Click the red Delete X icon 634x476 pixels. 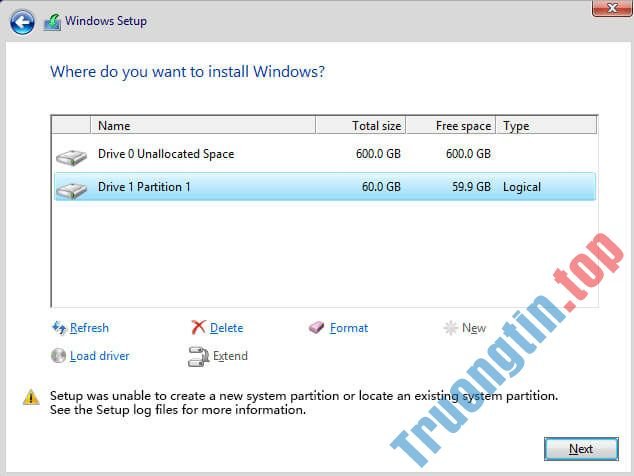[x=198, y=328]
